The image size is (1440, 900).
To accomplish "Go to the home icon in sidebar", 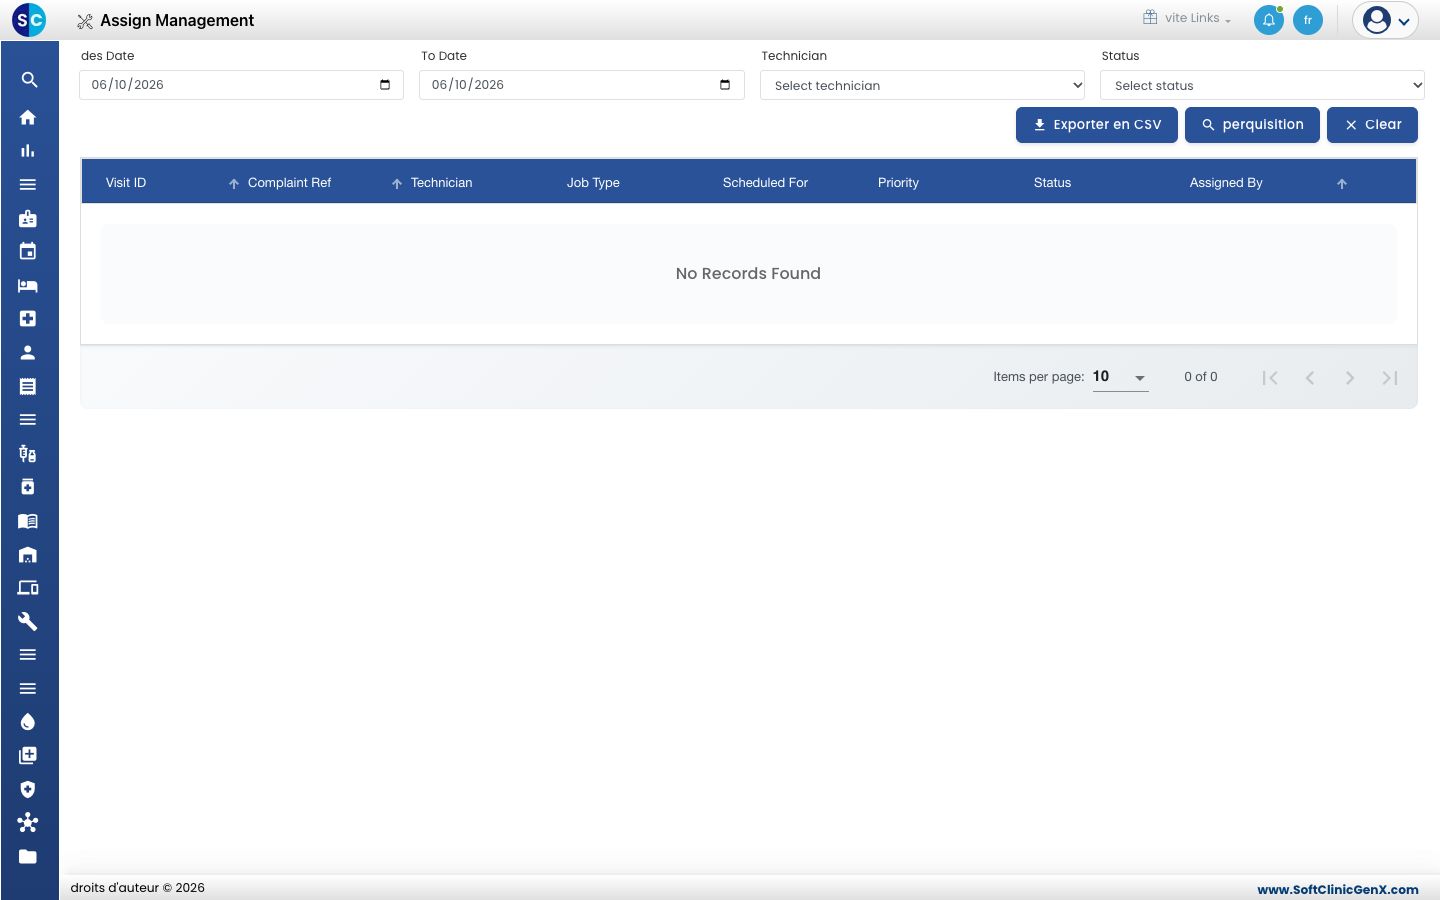I will point(28,117).
